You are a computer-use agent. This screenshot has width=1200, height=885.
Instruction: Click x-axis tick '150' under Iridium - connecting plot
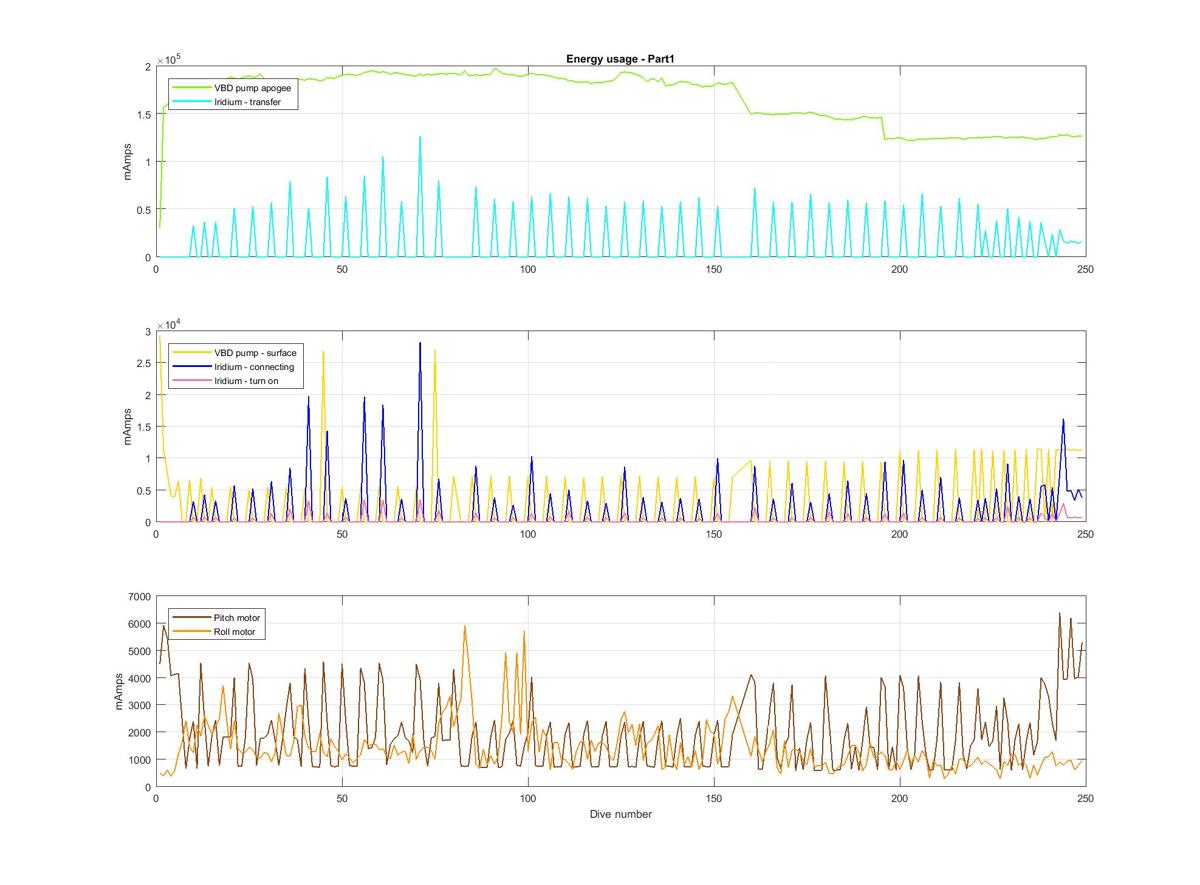714,534
